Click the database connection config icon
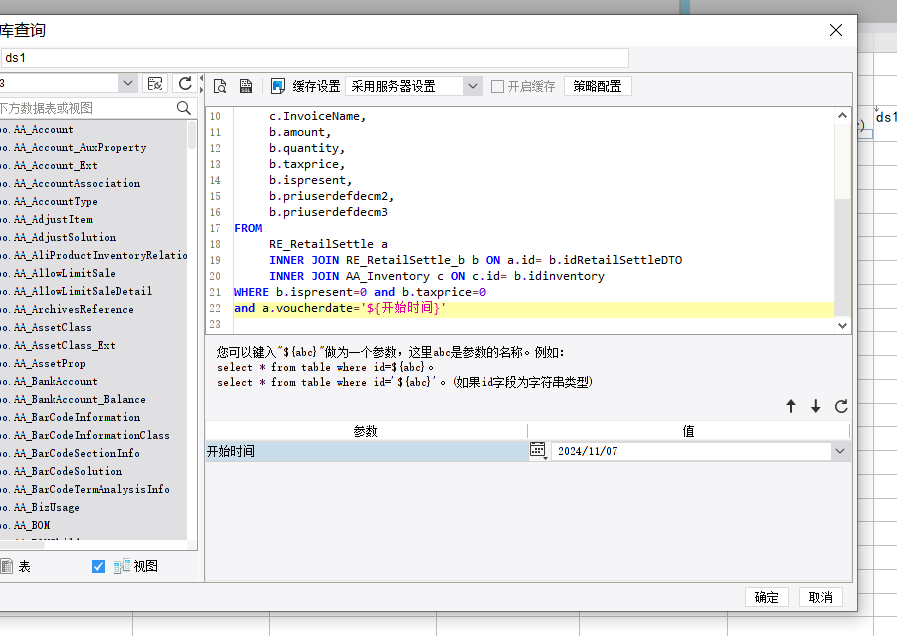The image size is (897, 636). (x=155, y=84)
